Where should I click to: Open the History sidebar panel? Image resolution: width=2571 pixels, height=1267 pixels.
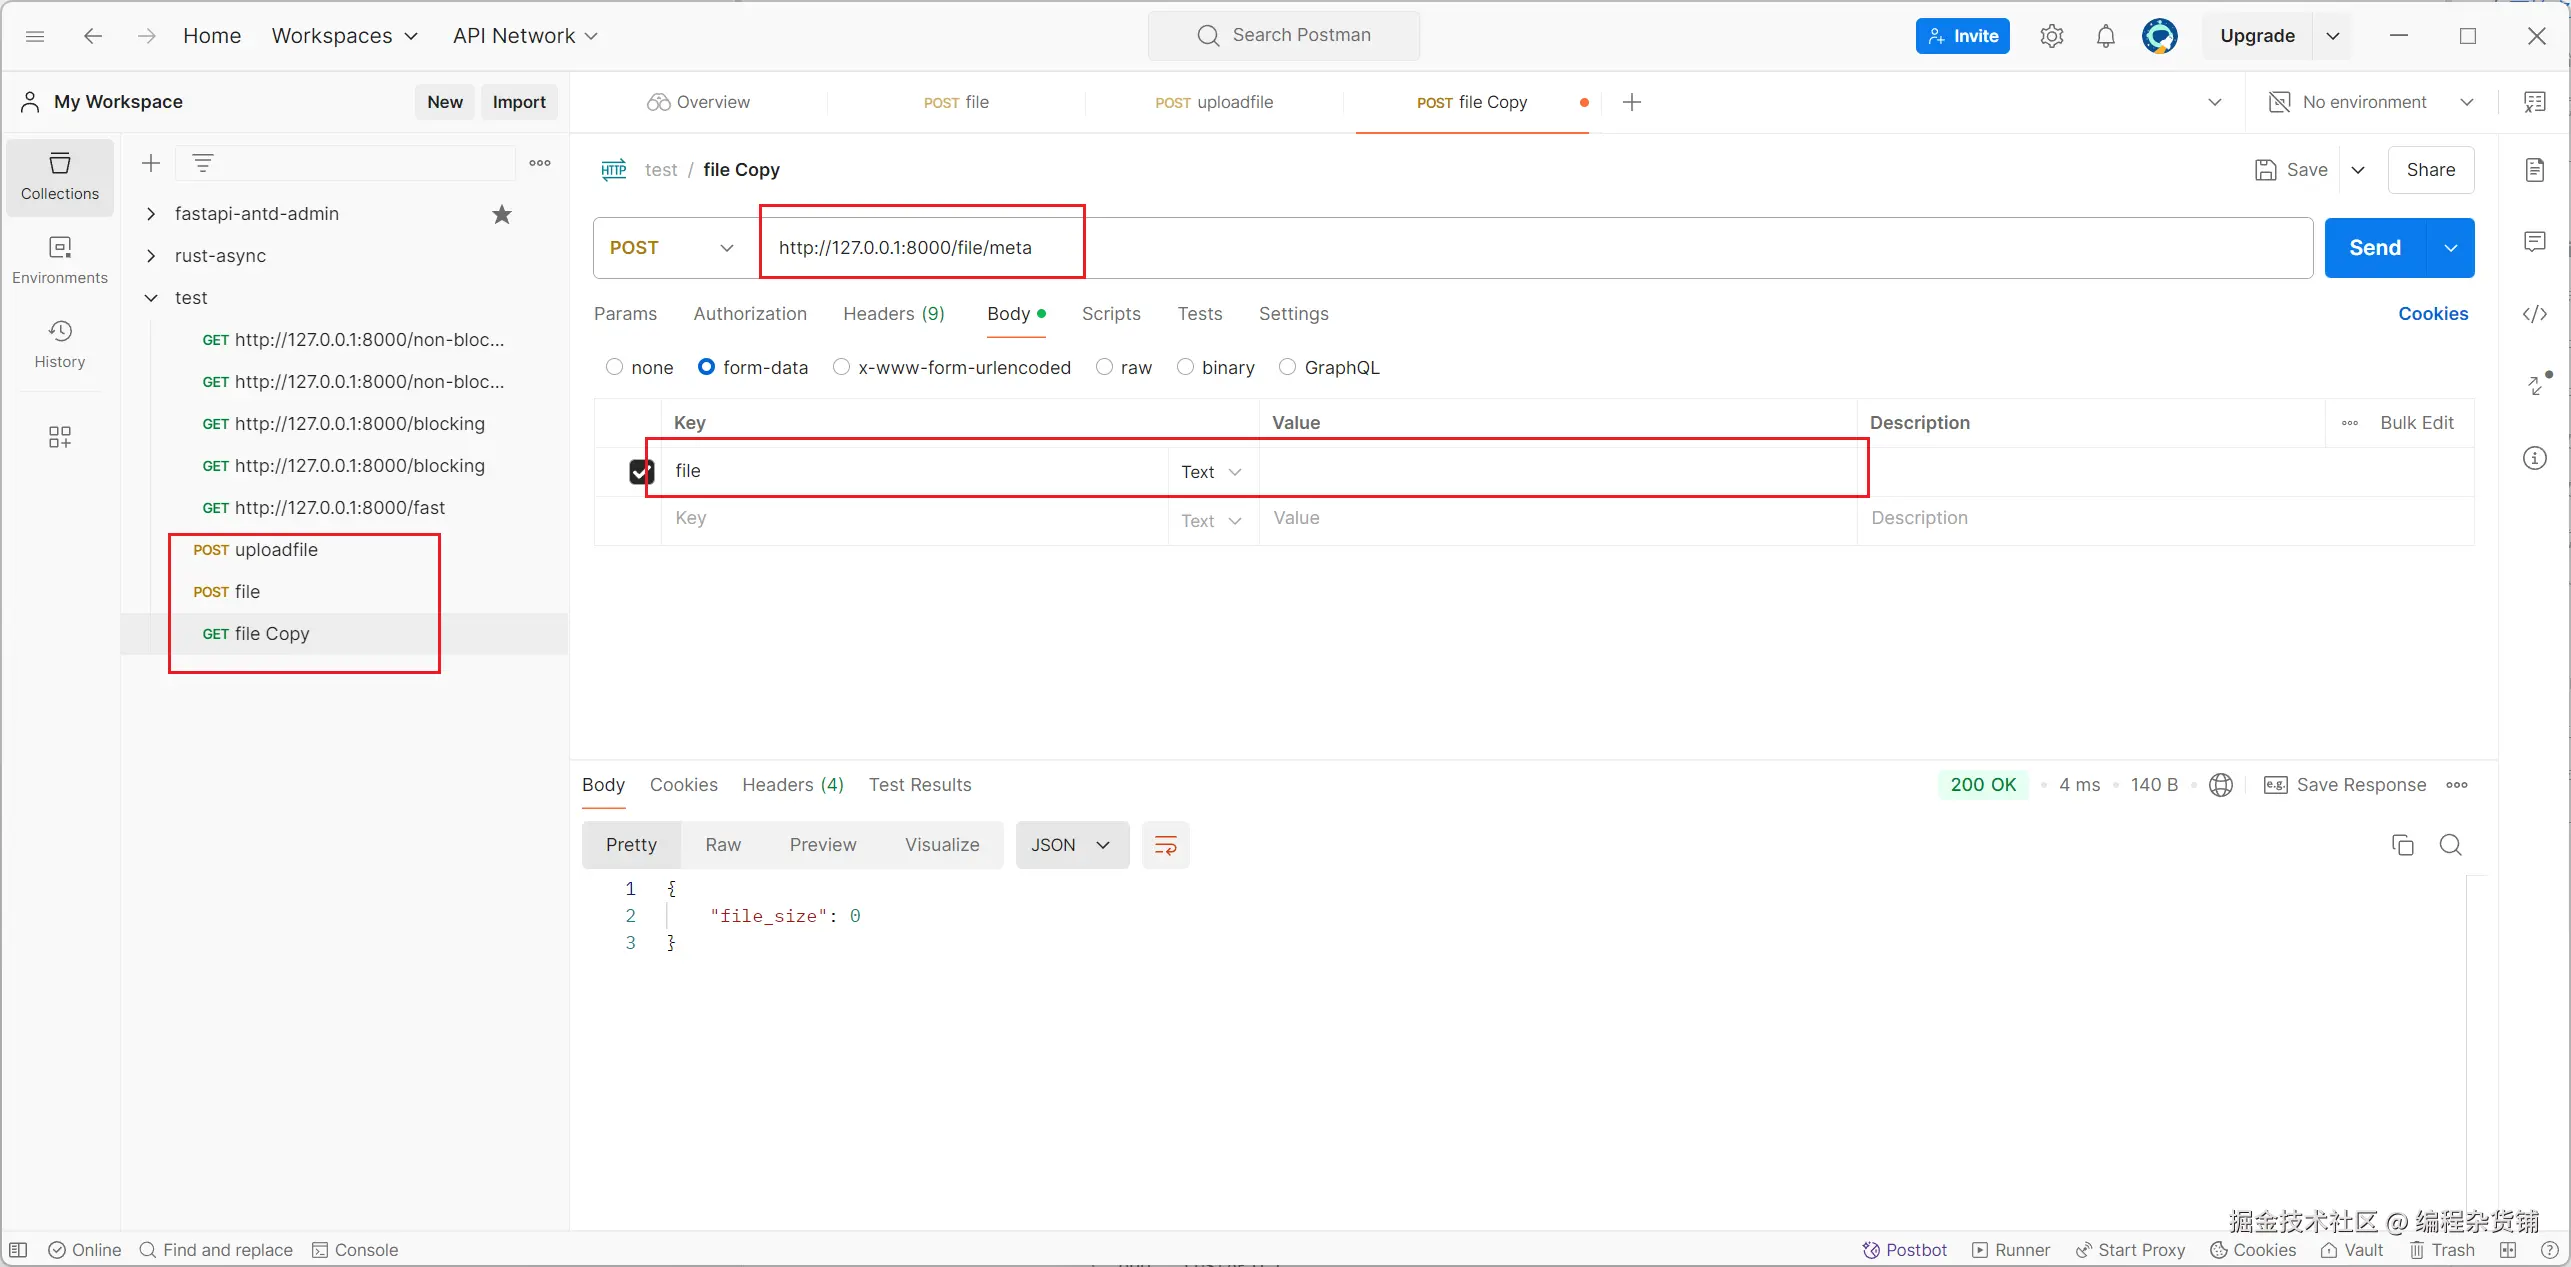coord(59,343)
